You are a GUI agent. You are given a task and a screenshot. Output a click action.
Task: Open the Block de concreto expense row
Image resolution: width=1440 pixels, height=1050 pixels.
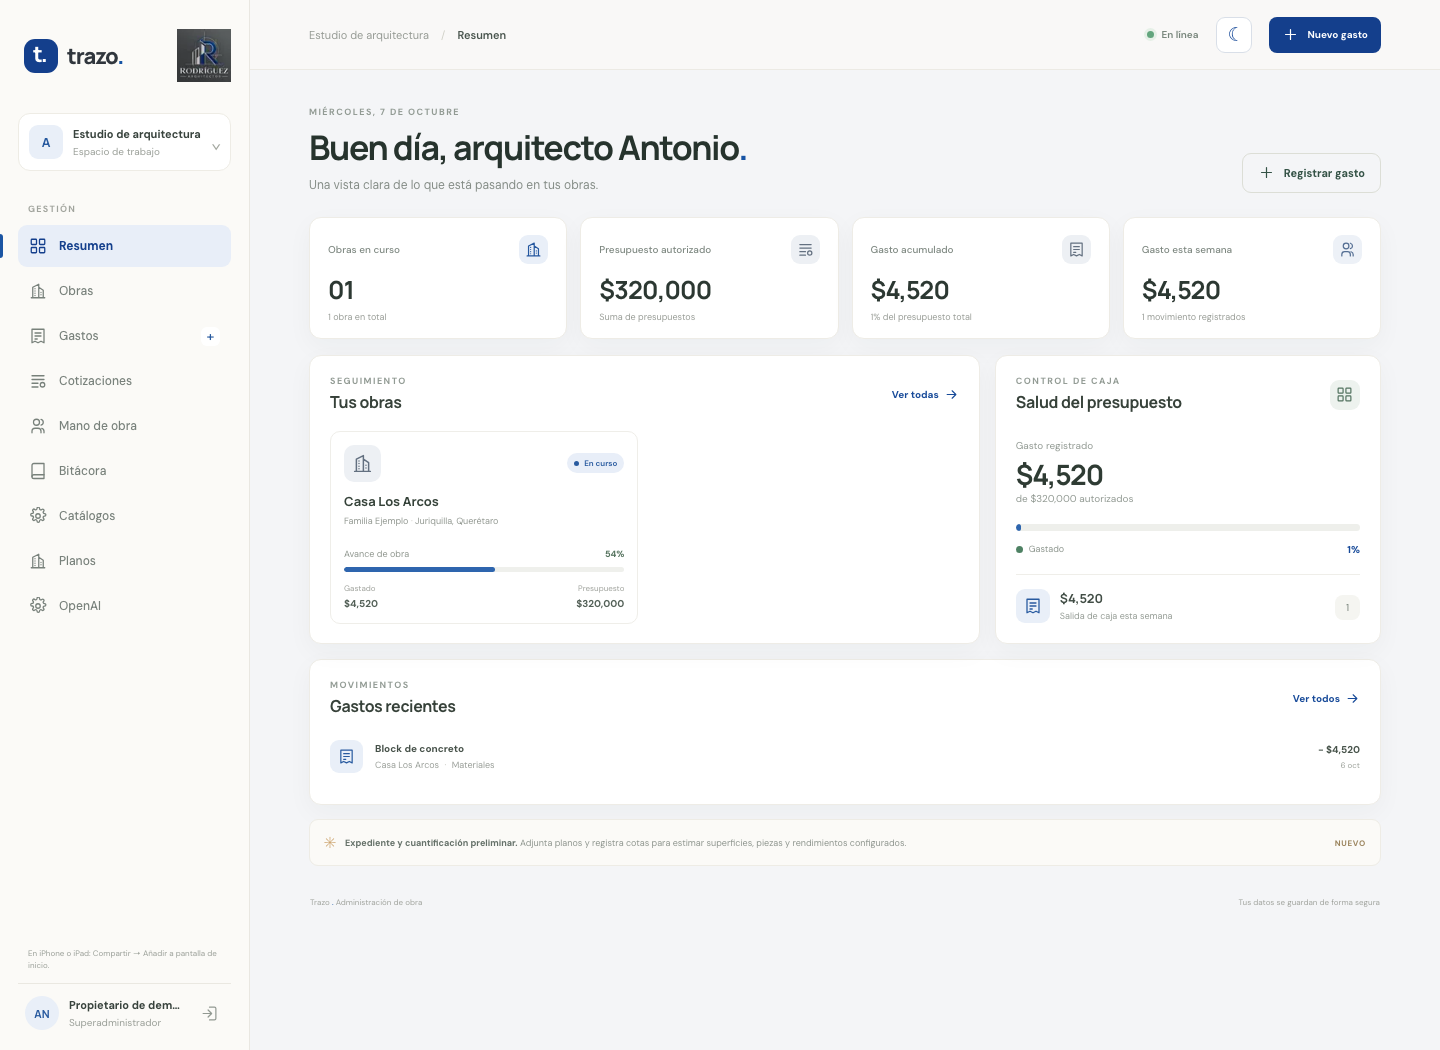[845, 757]
